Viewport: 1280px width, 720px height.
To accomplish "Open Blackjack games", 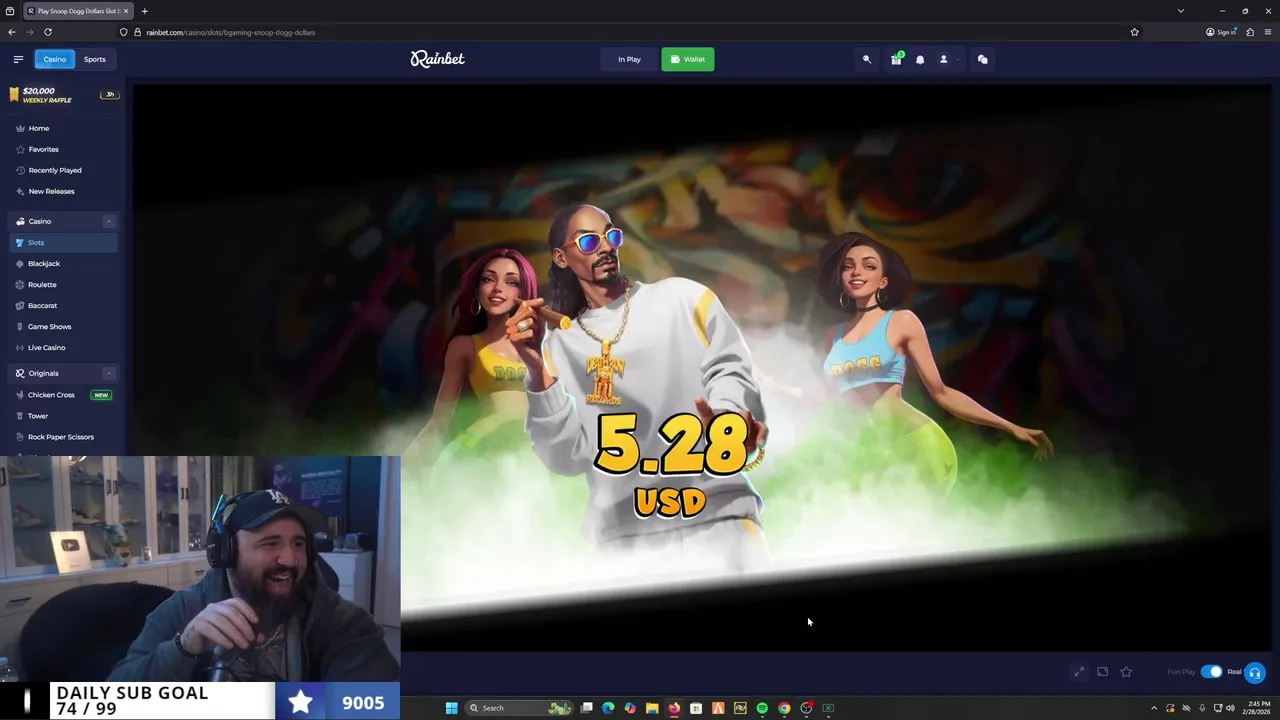I will [x=44, y=263].
